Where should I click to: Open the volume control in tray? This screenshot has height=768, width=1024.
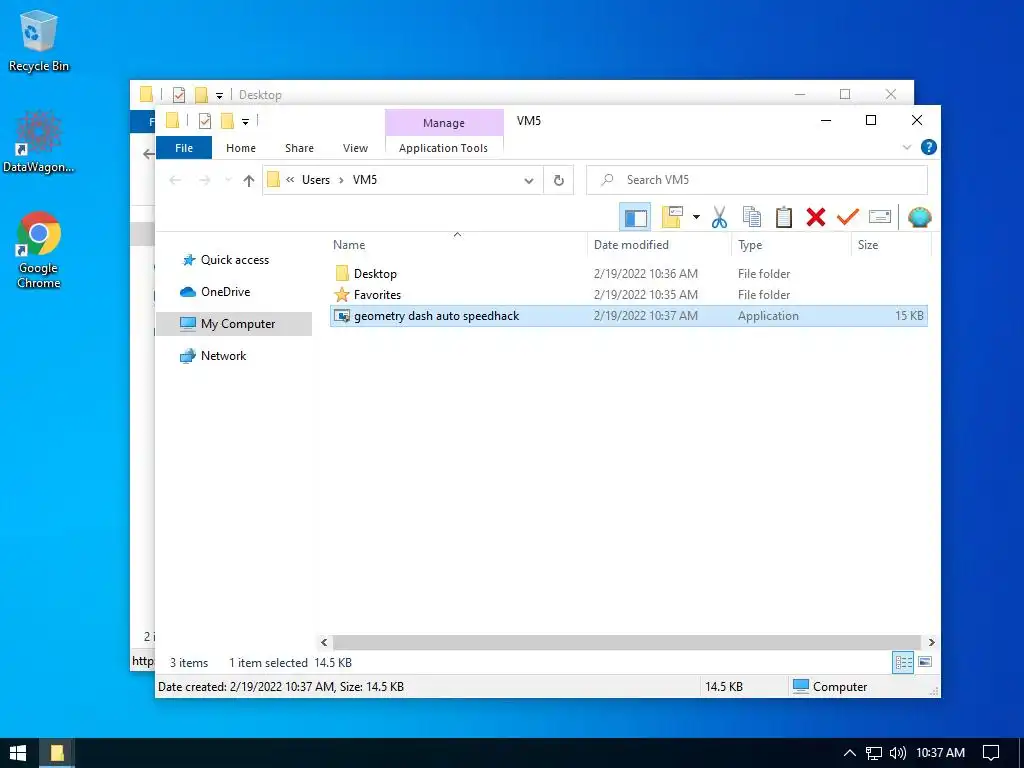pyautogui.click(x=898, y=753)
